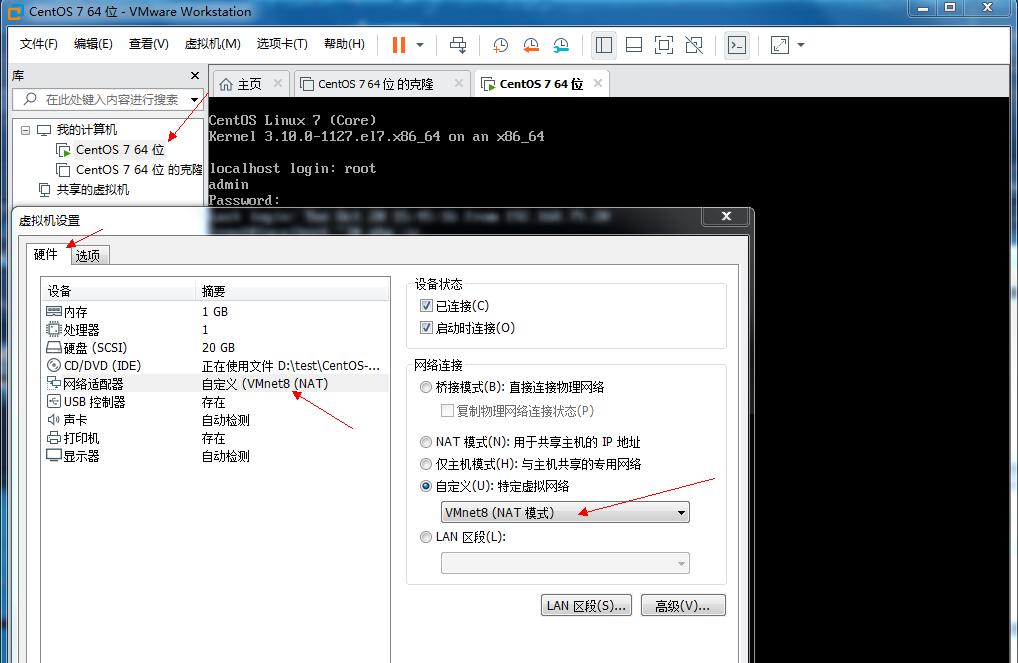Click the stretch guest display icon
Viewport: 1018px width, 663px height.
780,45
